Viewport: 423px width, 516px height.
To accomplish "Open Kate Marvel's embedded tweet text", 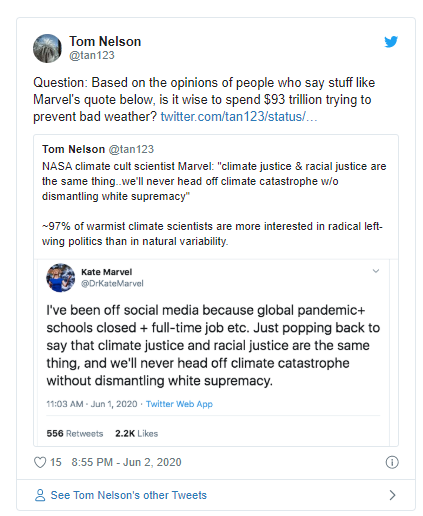I will pos(213,345).
